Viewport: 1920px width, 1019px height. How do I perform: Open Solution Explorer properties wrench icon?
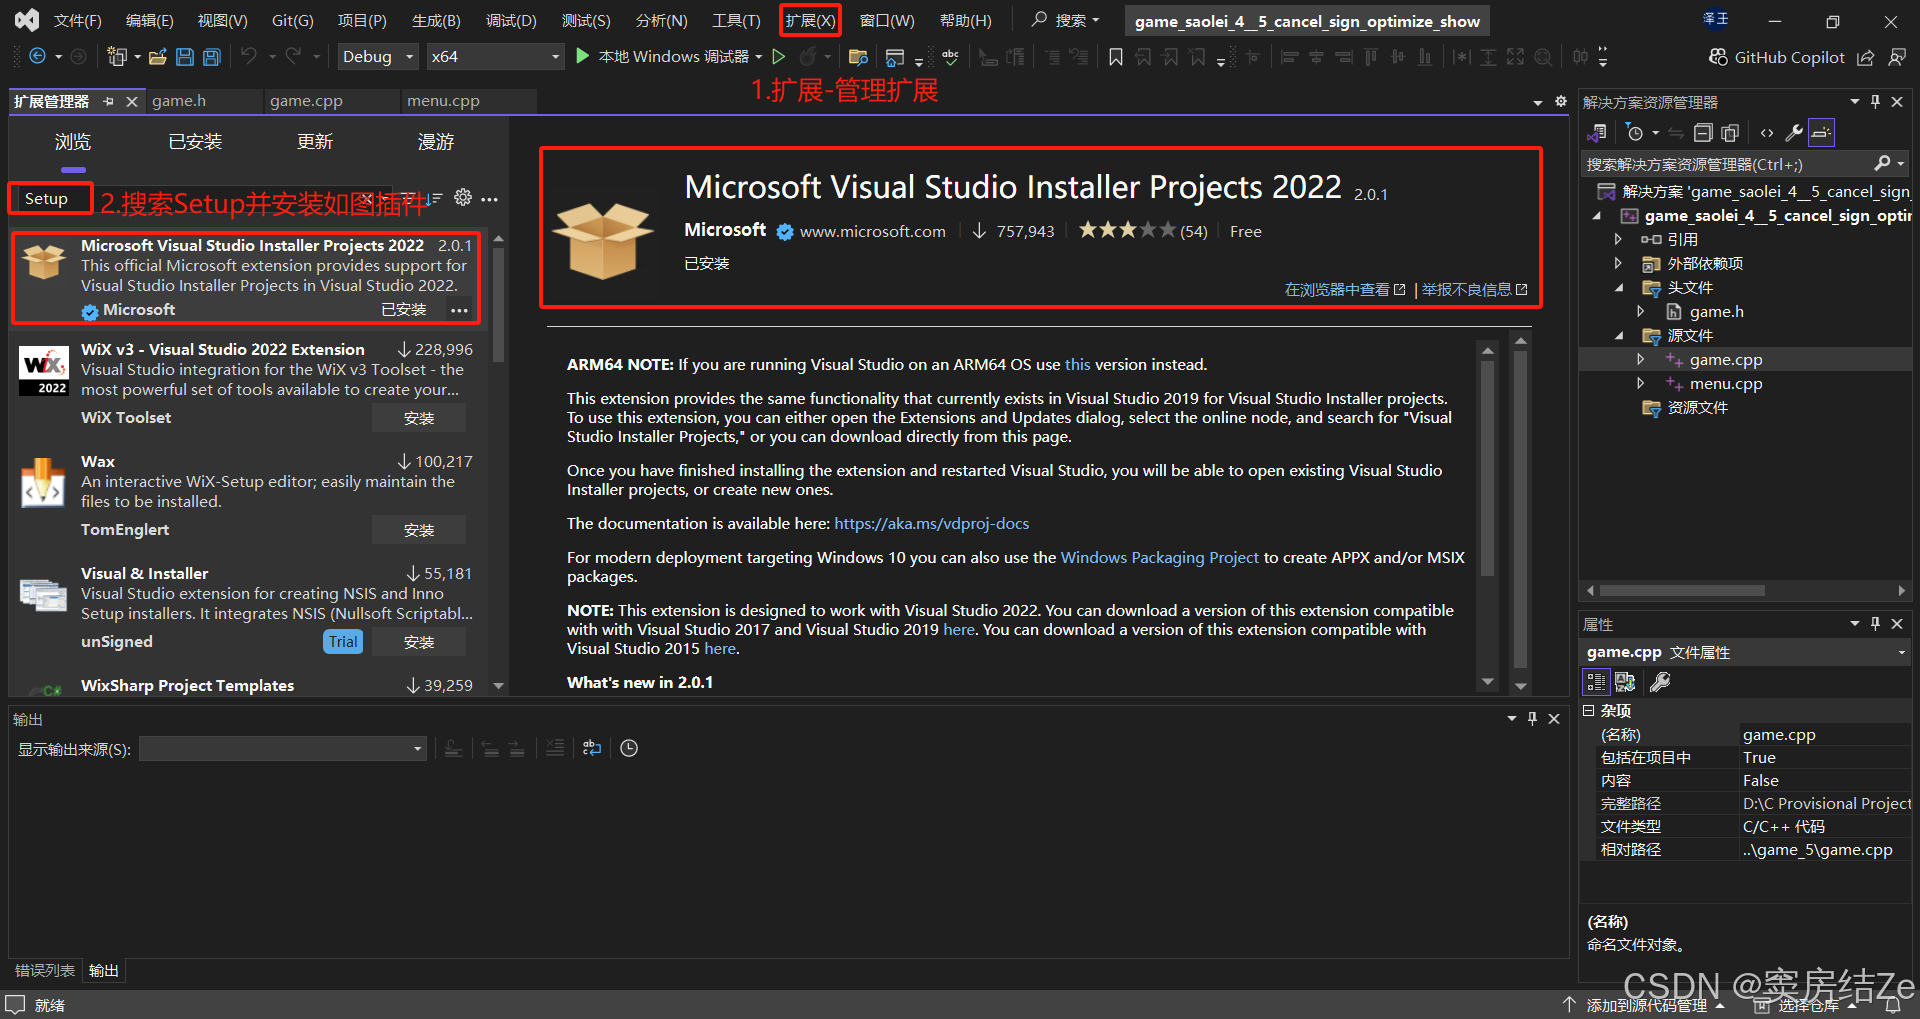(x=1793, y=132)
